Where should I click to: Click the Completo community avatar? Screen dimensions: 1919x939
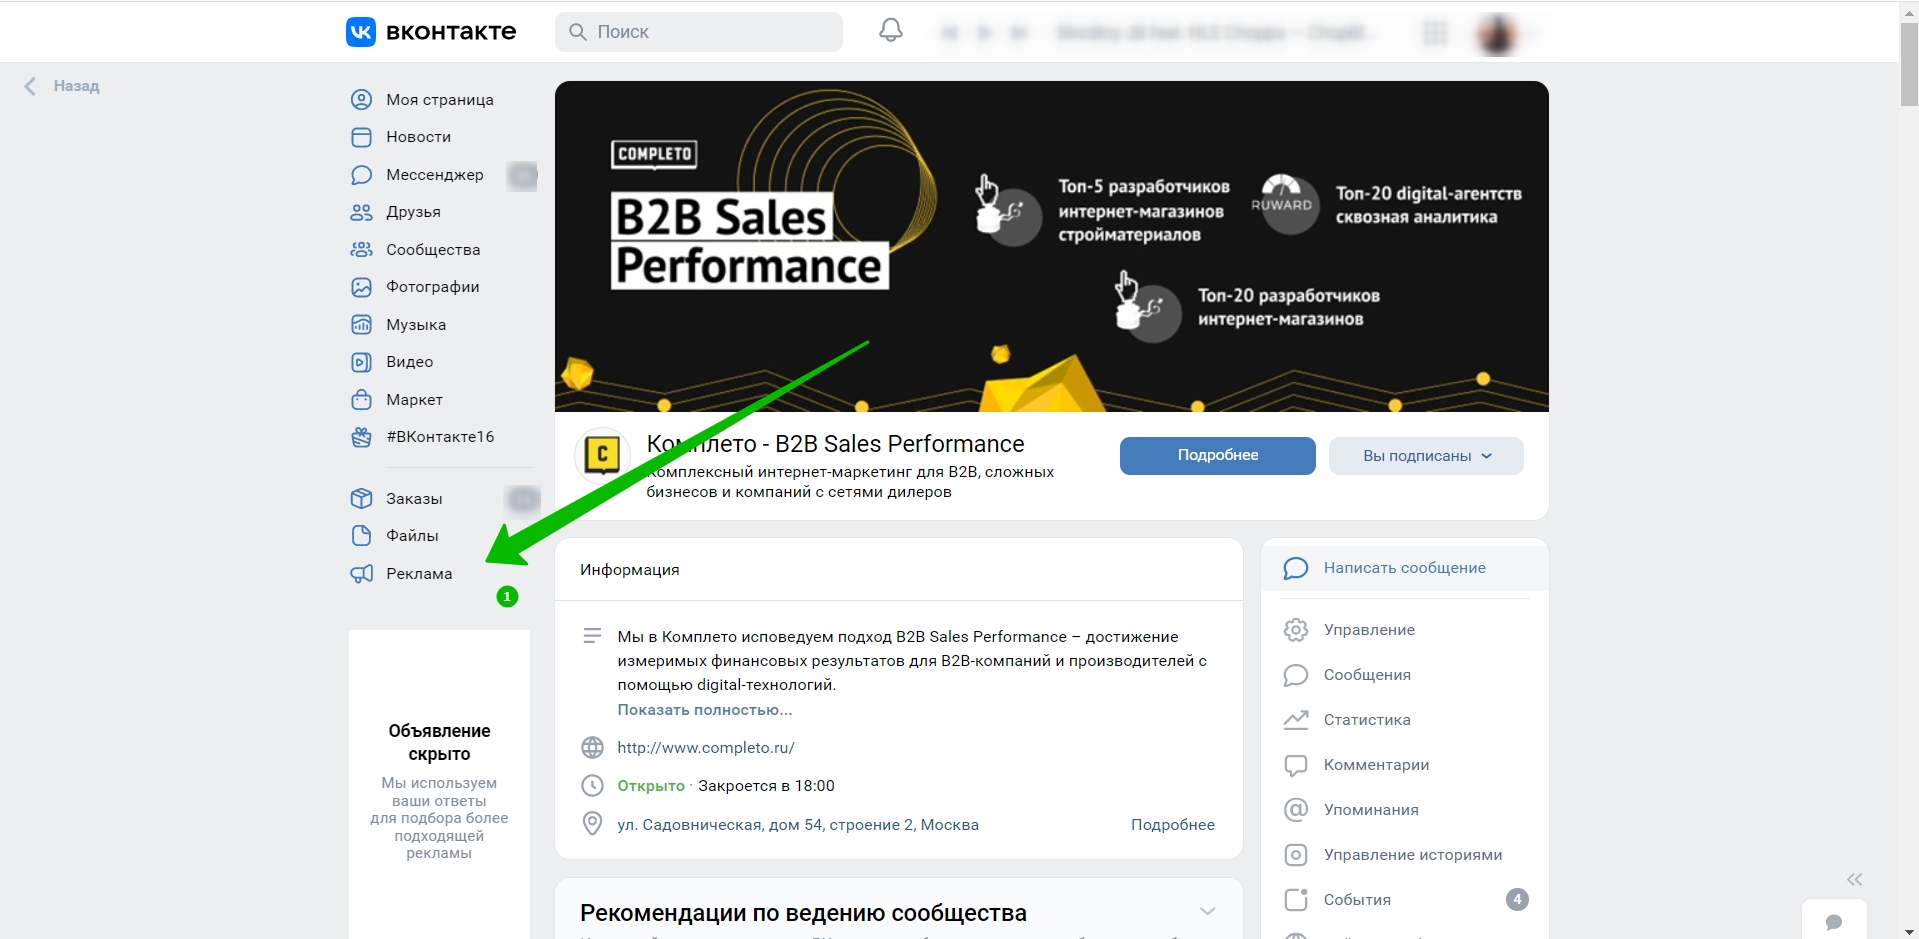(602, 455)
